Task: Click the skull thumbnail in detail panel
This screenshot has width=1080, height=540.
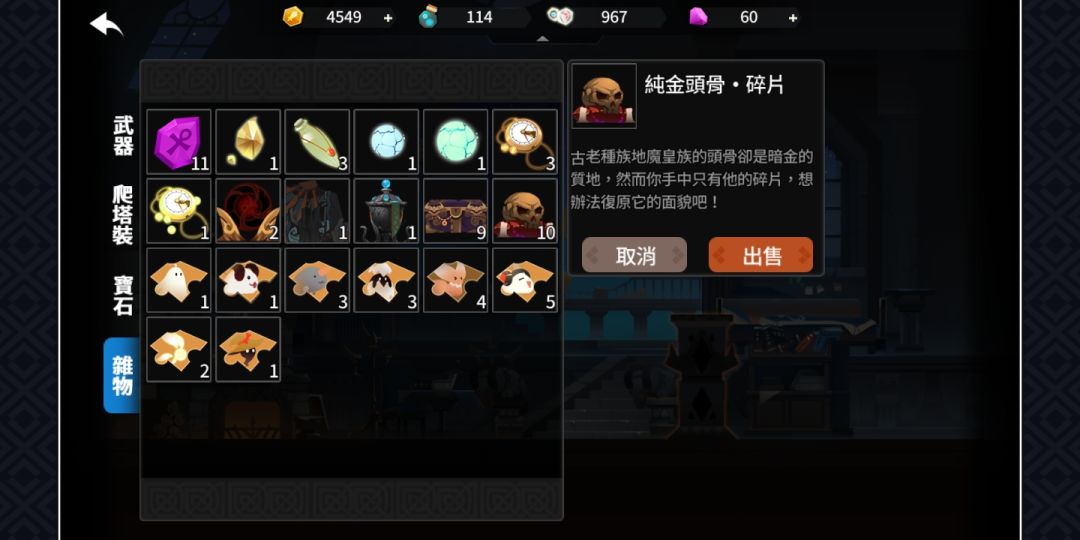Action: (x=604, y=96)
